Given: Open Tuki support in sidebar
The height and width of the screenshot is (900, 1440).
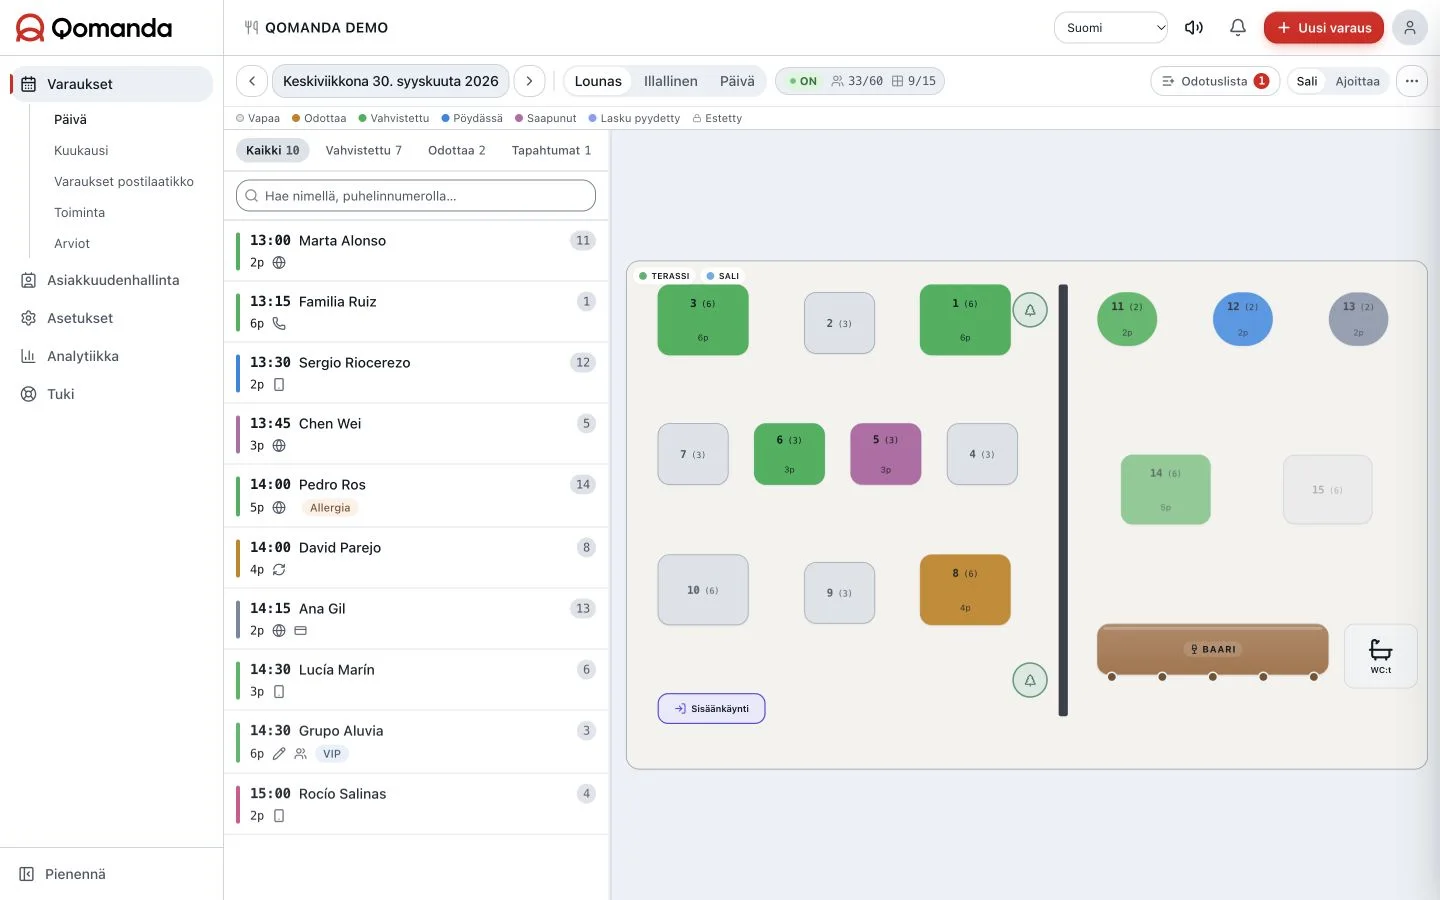Looking at the screenshot, I should pyautogui.click(x=60, y=394).
